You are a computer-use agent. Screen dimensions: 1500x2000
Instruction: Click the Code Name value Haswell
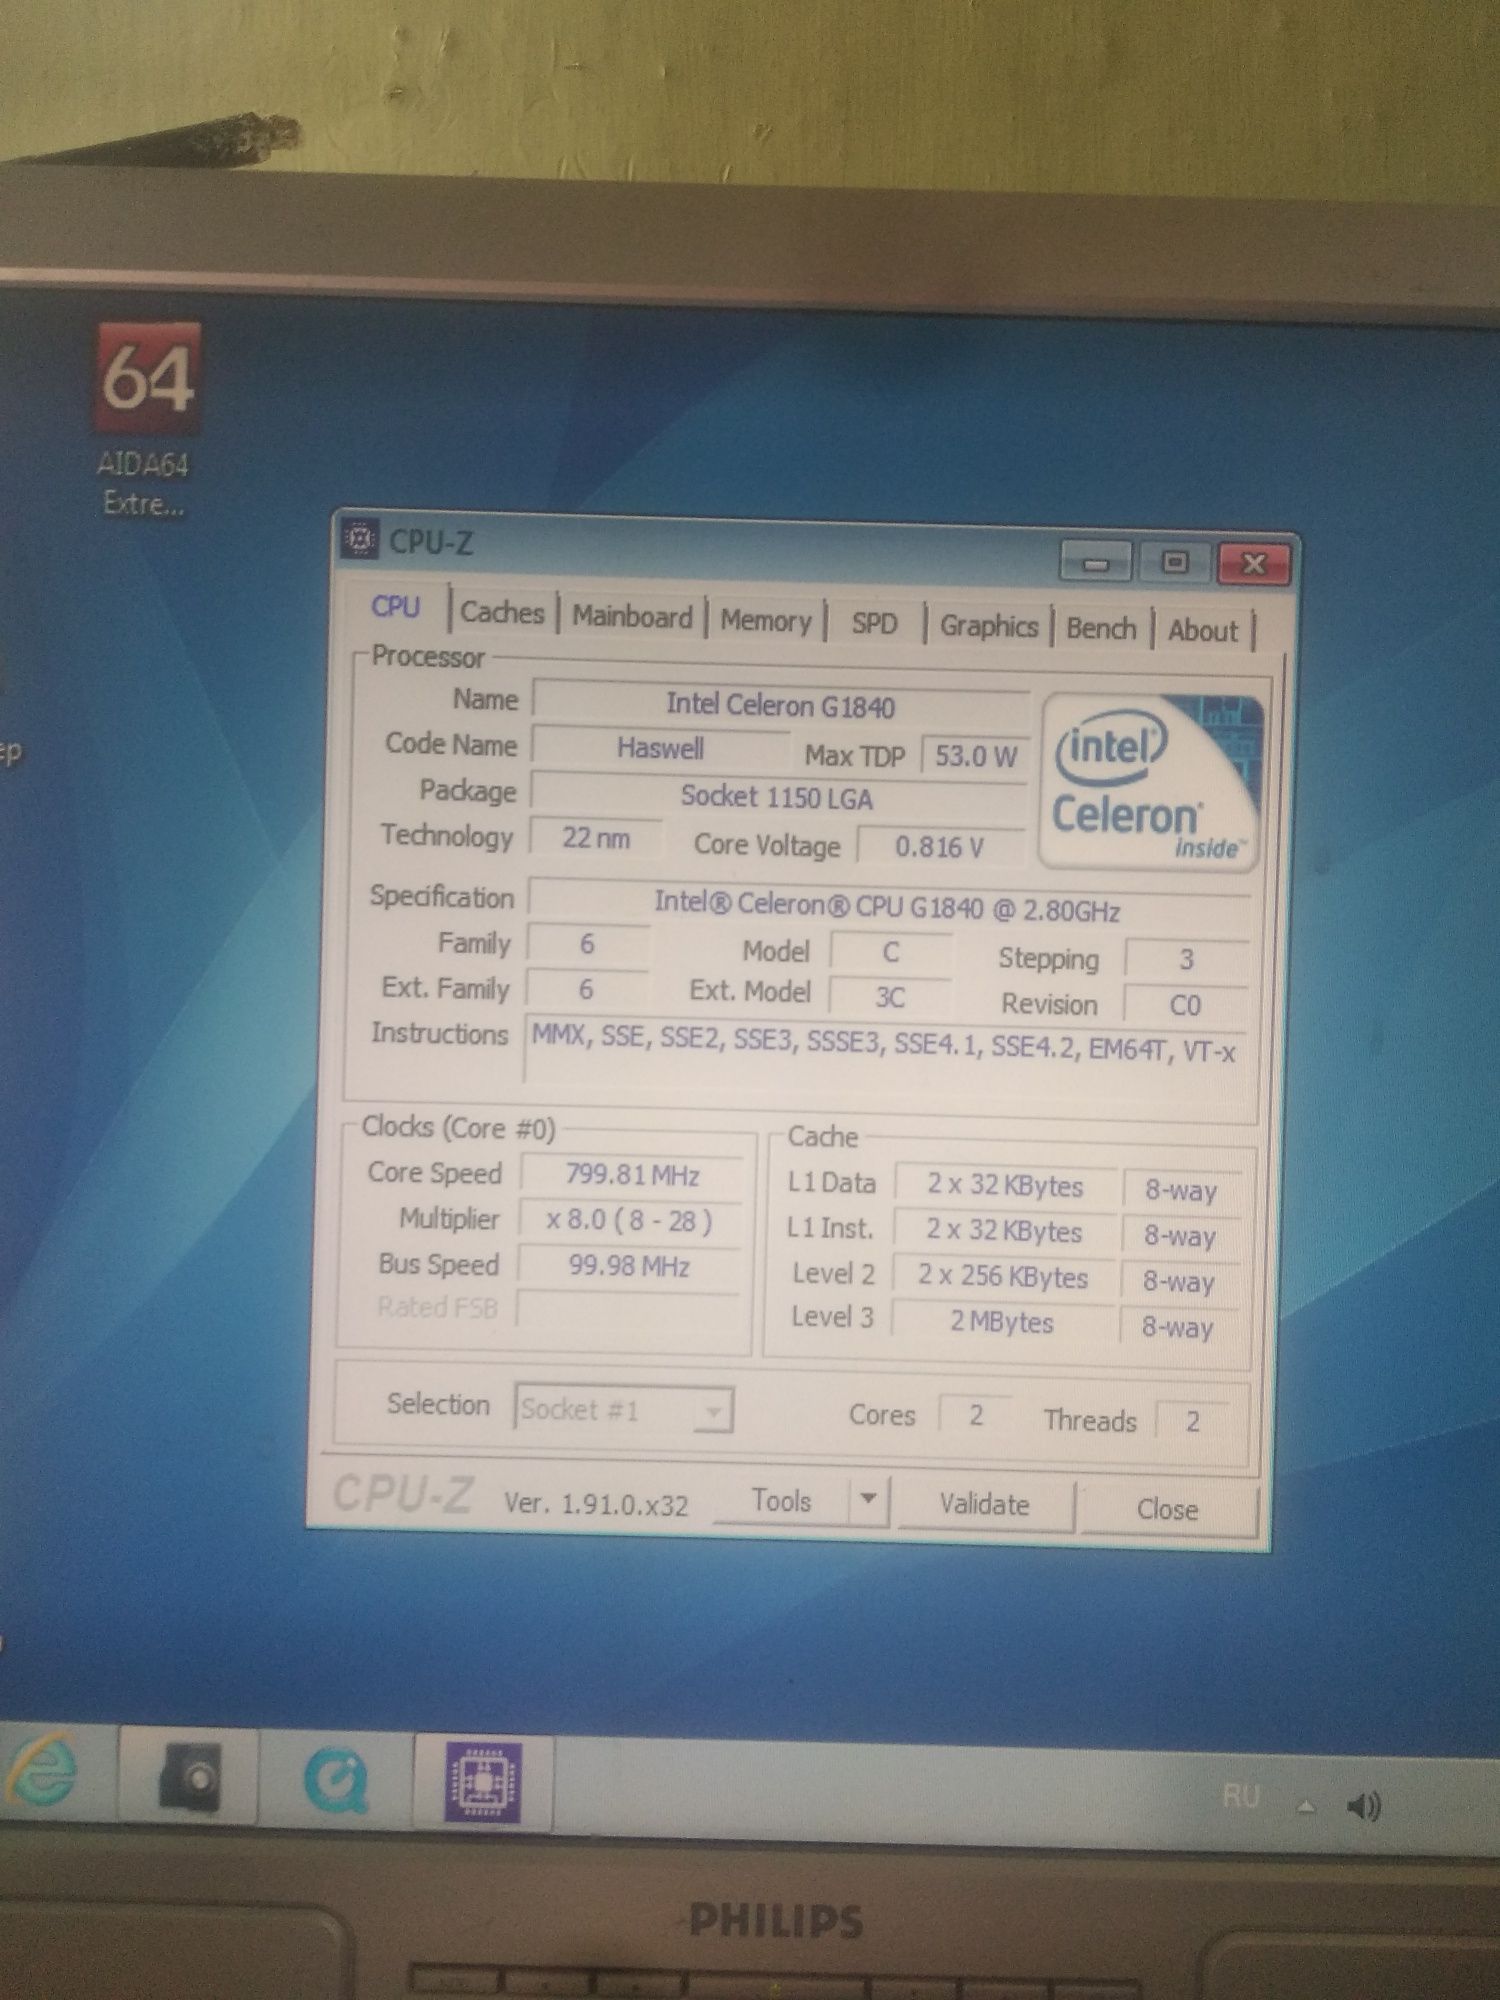pos(660,748)
